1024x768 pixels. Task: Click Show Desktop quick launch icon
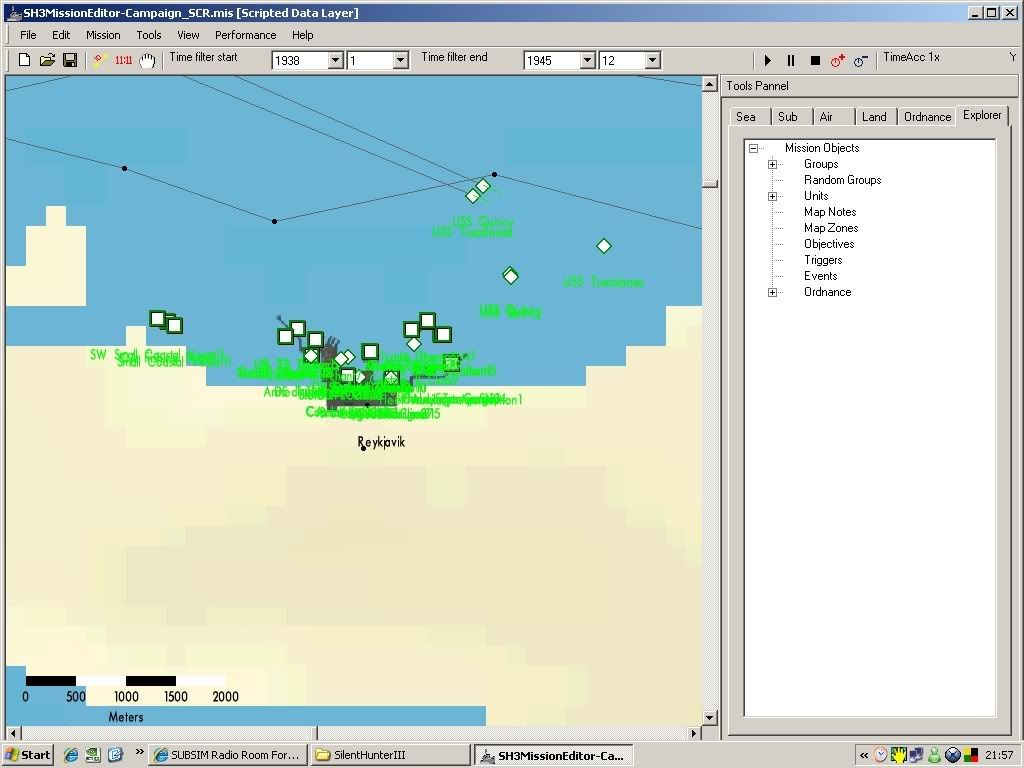(93, 755)
